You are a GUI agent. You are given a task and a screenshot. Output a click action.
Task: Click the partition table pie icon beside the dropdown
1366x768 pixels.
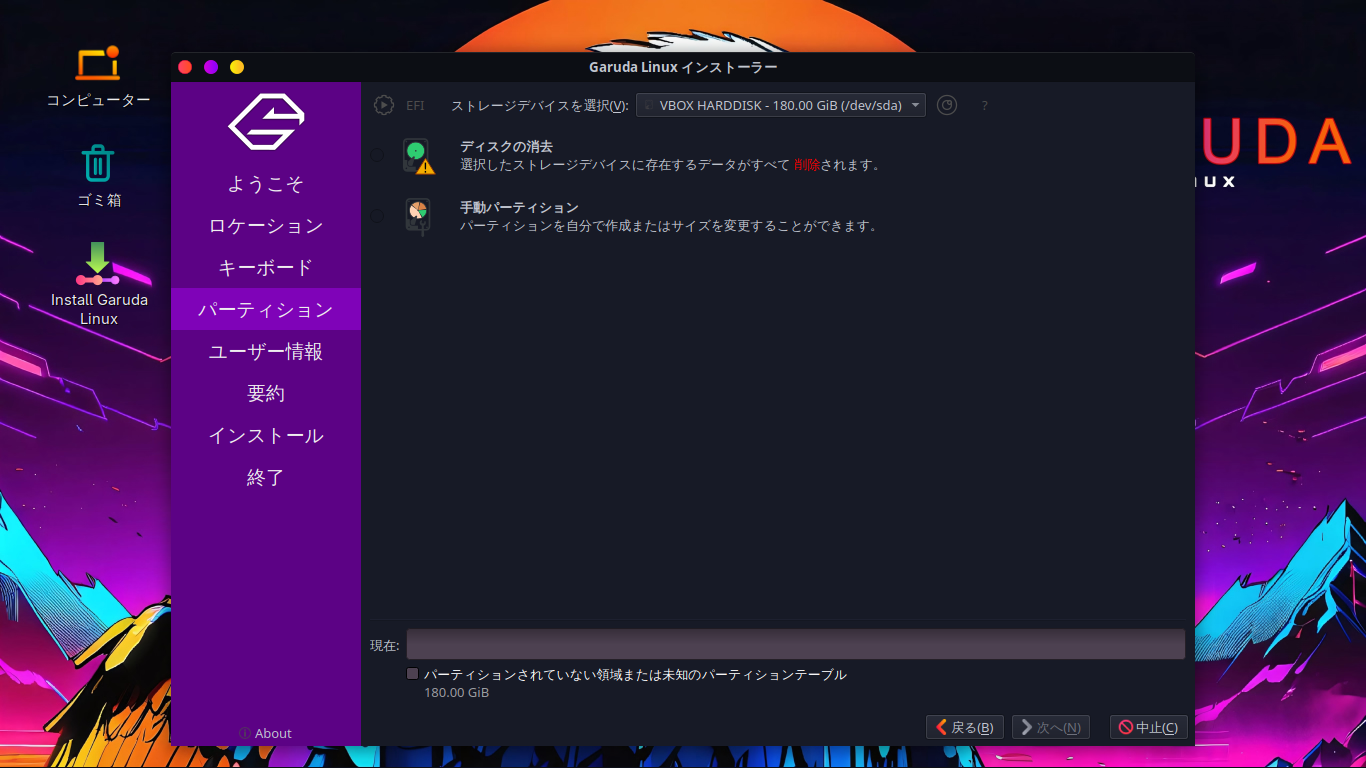pos(947,105)
